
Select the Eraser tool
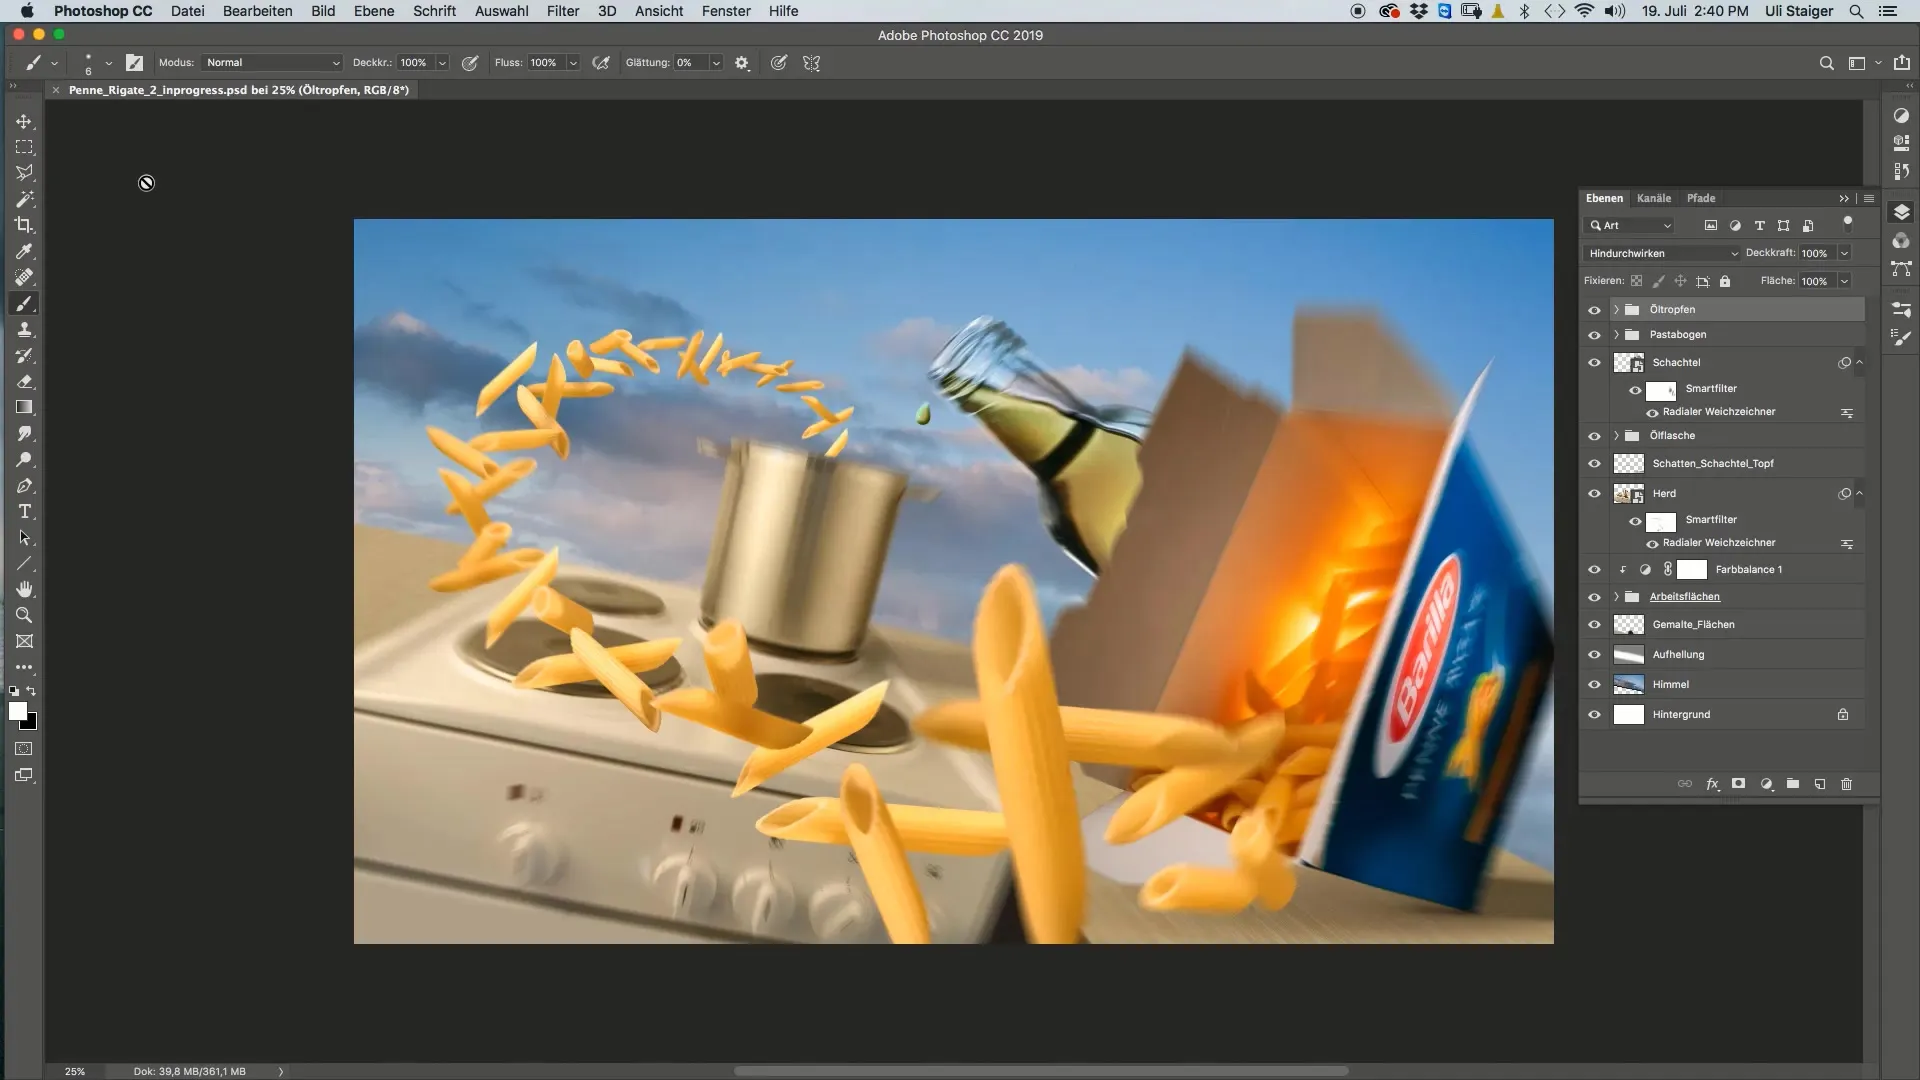point(24,382)
